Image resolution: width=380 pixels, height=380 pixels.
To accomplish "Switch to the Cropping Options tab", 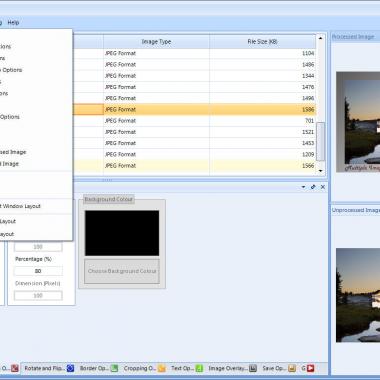I will pyautogui.click(x=144, y=368).
